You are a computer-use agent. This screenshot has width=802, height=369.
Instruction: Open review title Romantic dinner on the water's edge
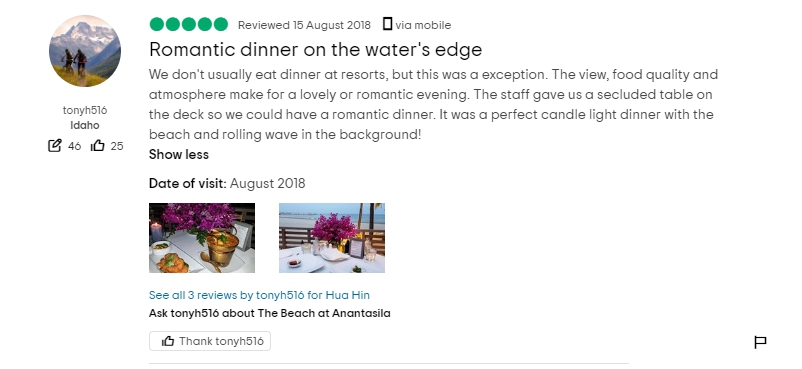tap(316, 50)
